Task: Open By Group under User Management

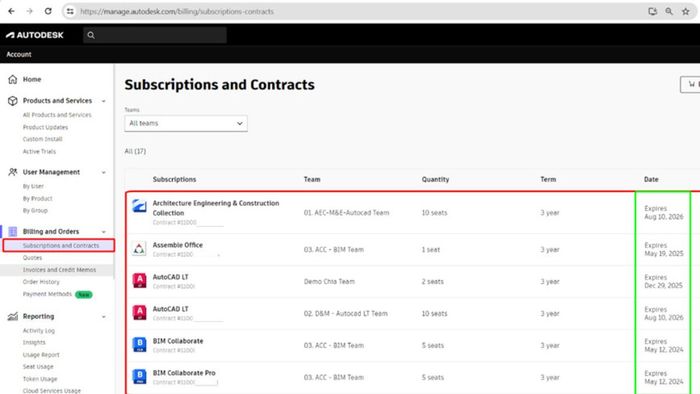Action: [x=35, y=210]
